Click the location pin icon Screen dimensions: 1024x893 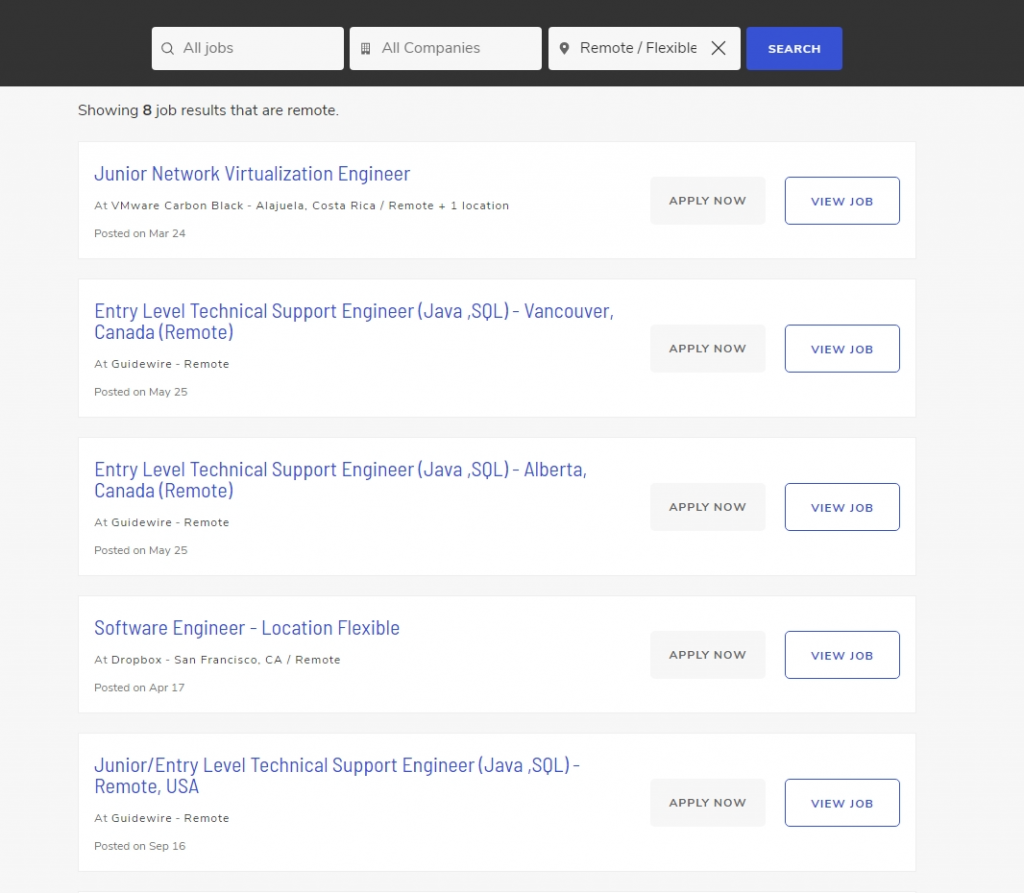coord(564,48)
